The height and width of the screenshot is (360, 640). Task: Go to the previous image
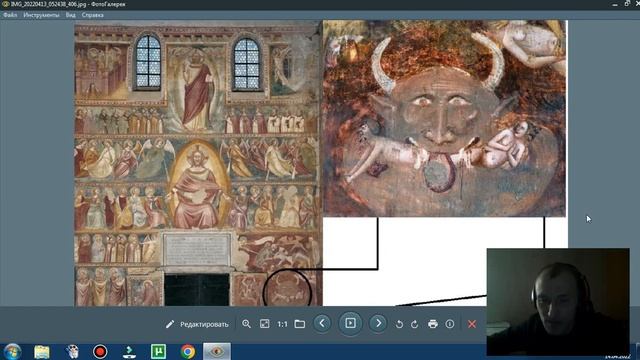322,323
